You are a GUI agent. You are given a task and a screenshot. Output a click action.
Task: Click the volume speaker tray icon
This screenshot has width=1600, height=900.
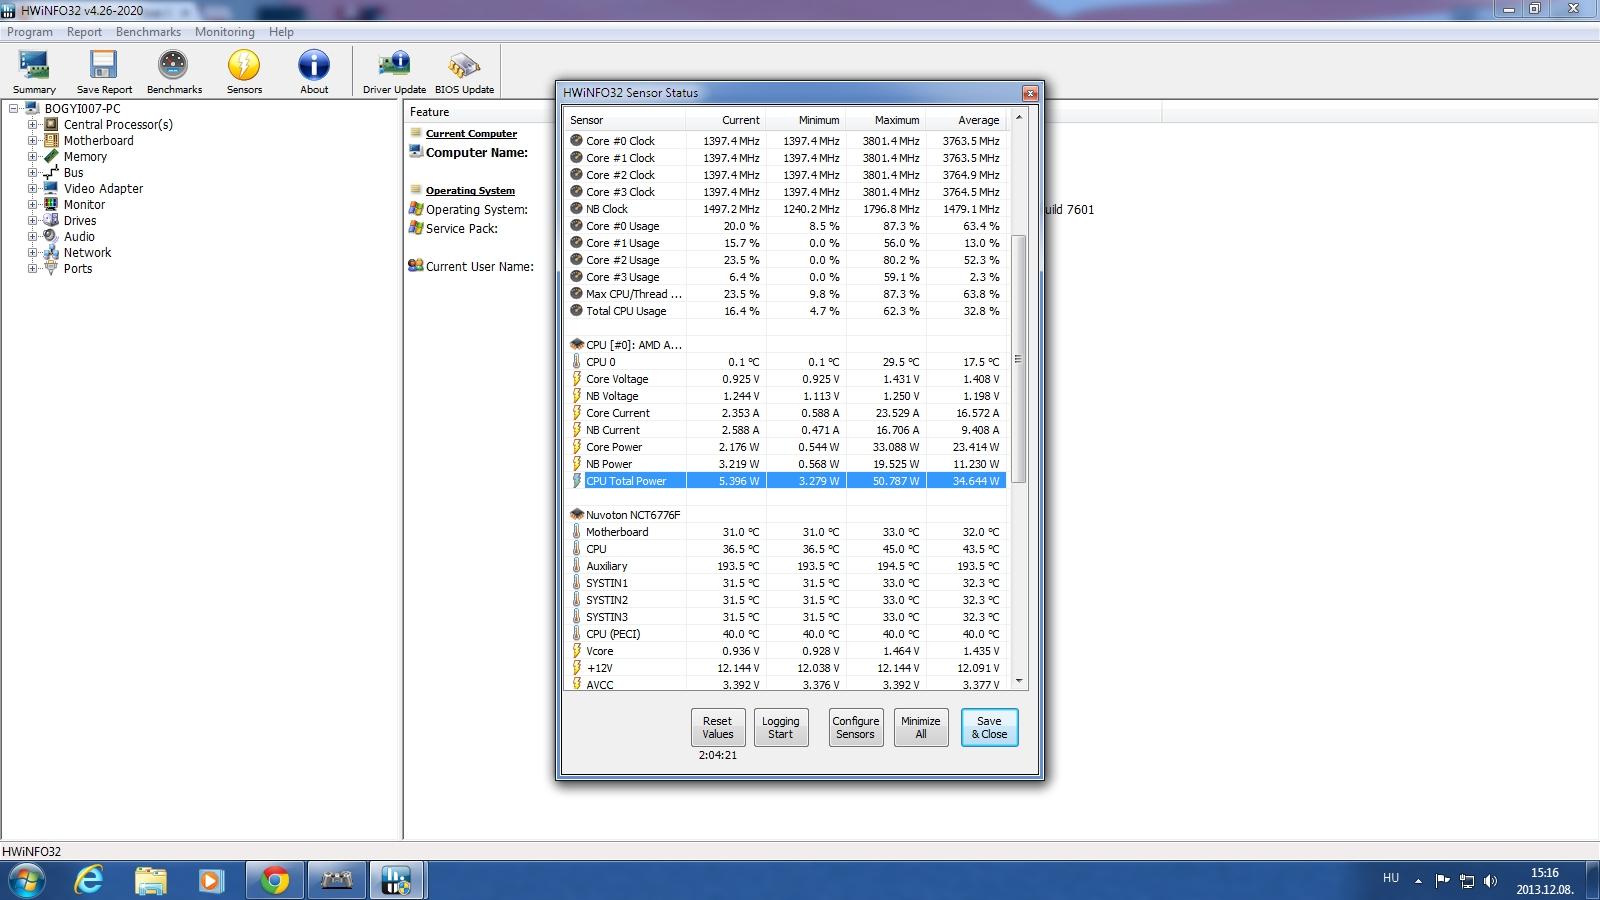pyautogui.click(x=1490, y=881)
